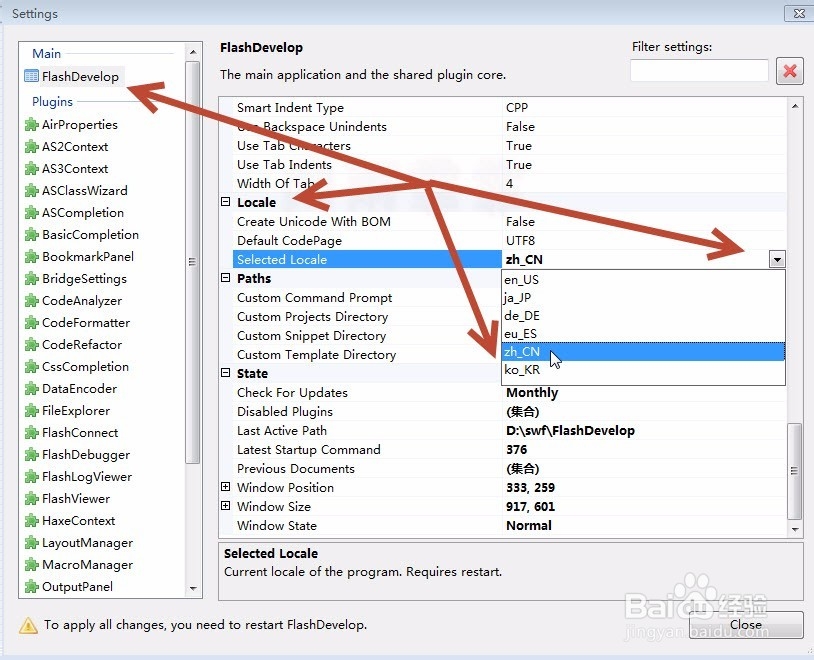The image size is (814, 660).
Task: Click the MacroManager plugin puzzle icon
Action: click(x=32, y=564)
